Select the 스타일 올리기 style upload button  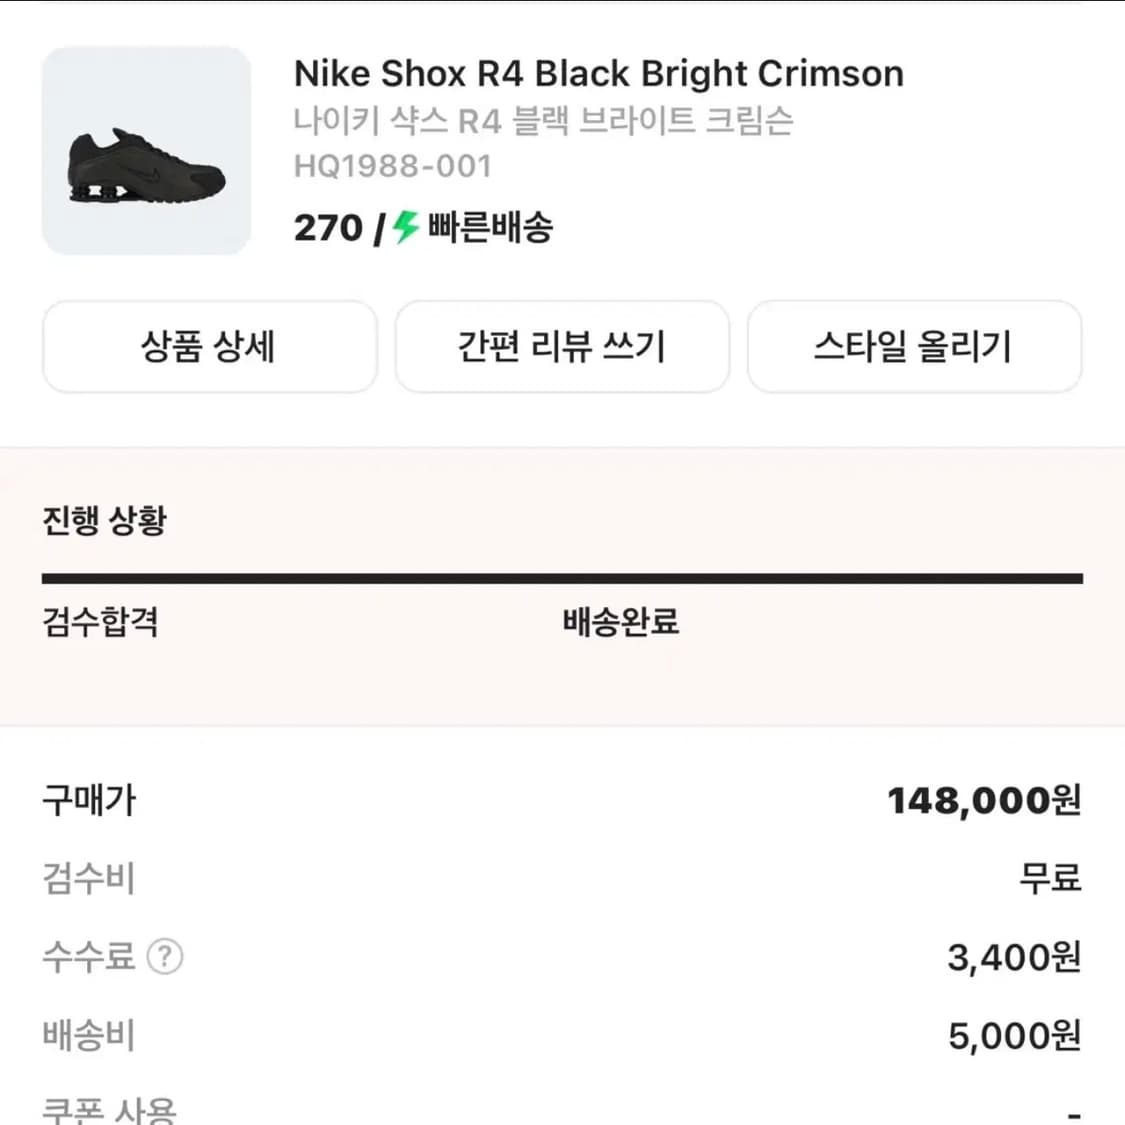(915, 346)
